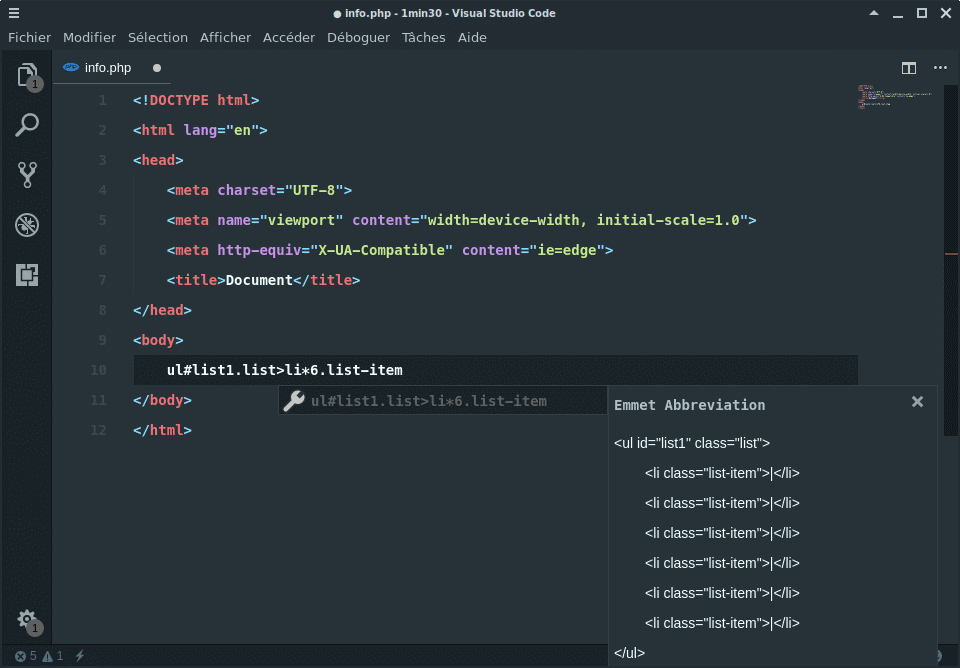Click the lightning bolt status bar icon
960x668 pixels.
click(x=80, y=656)
